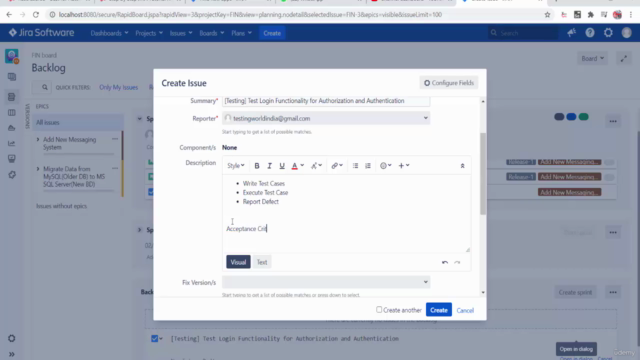The width and height of the screenshot is (640, 360).
Task: Expand the Migrate Data from MySQL epic
Action: (38, 169)
